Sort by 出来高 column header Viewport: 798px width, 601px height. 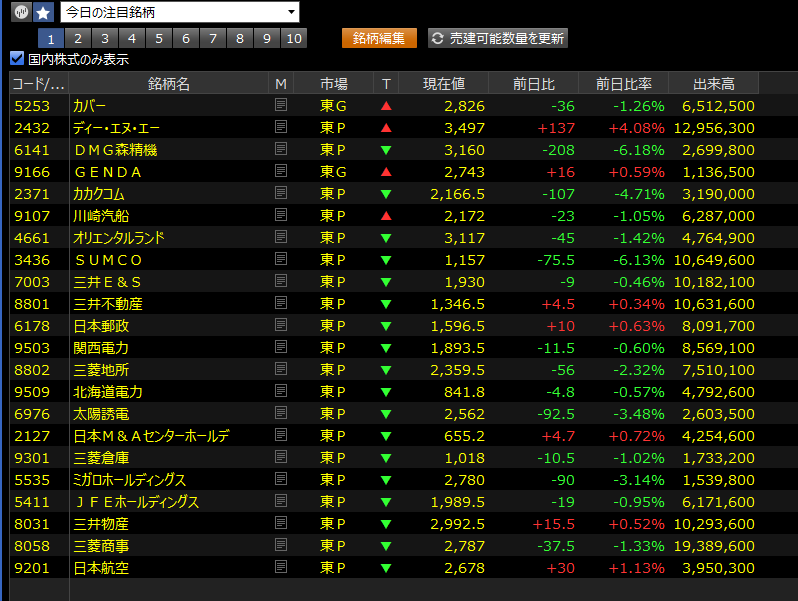click(714, 83)
